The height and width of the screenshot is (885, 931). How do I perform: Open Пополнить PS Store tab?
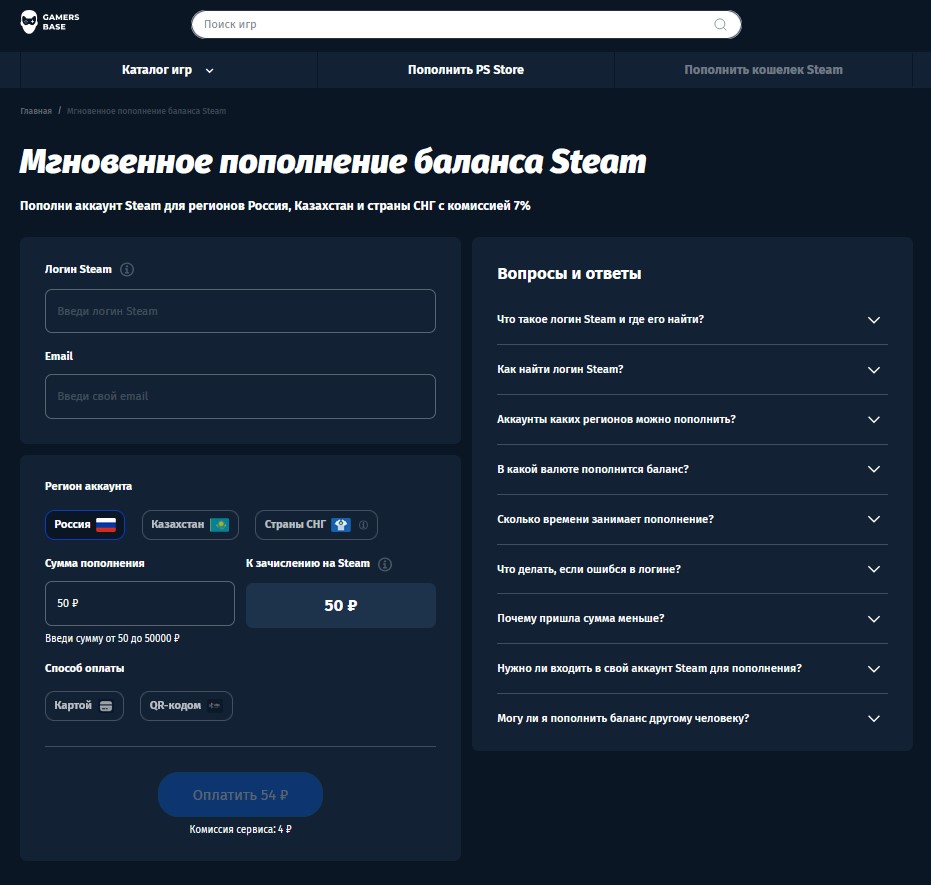click(466, 70)
